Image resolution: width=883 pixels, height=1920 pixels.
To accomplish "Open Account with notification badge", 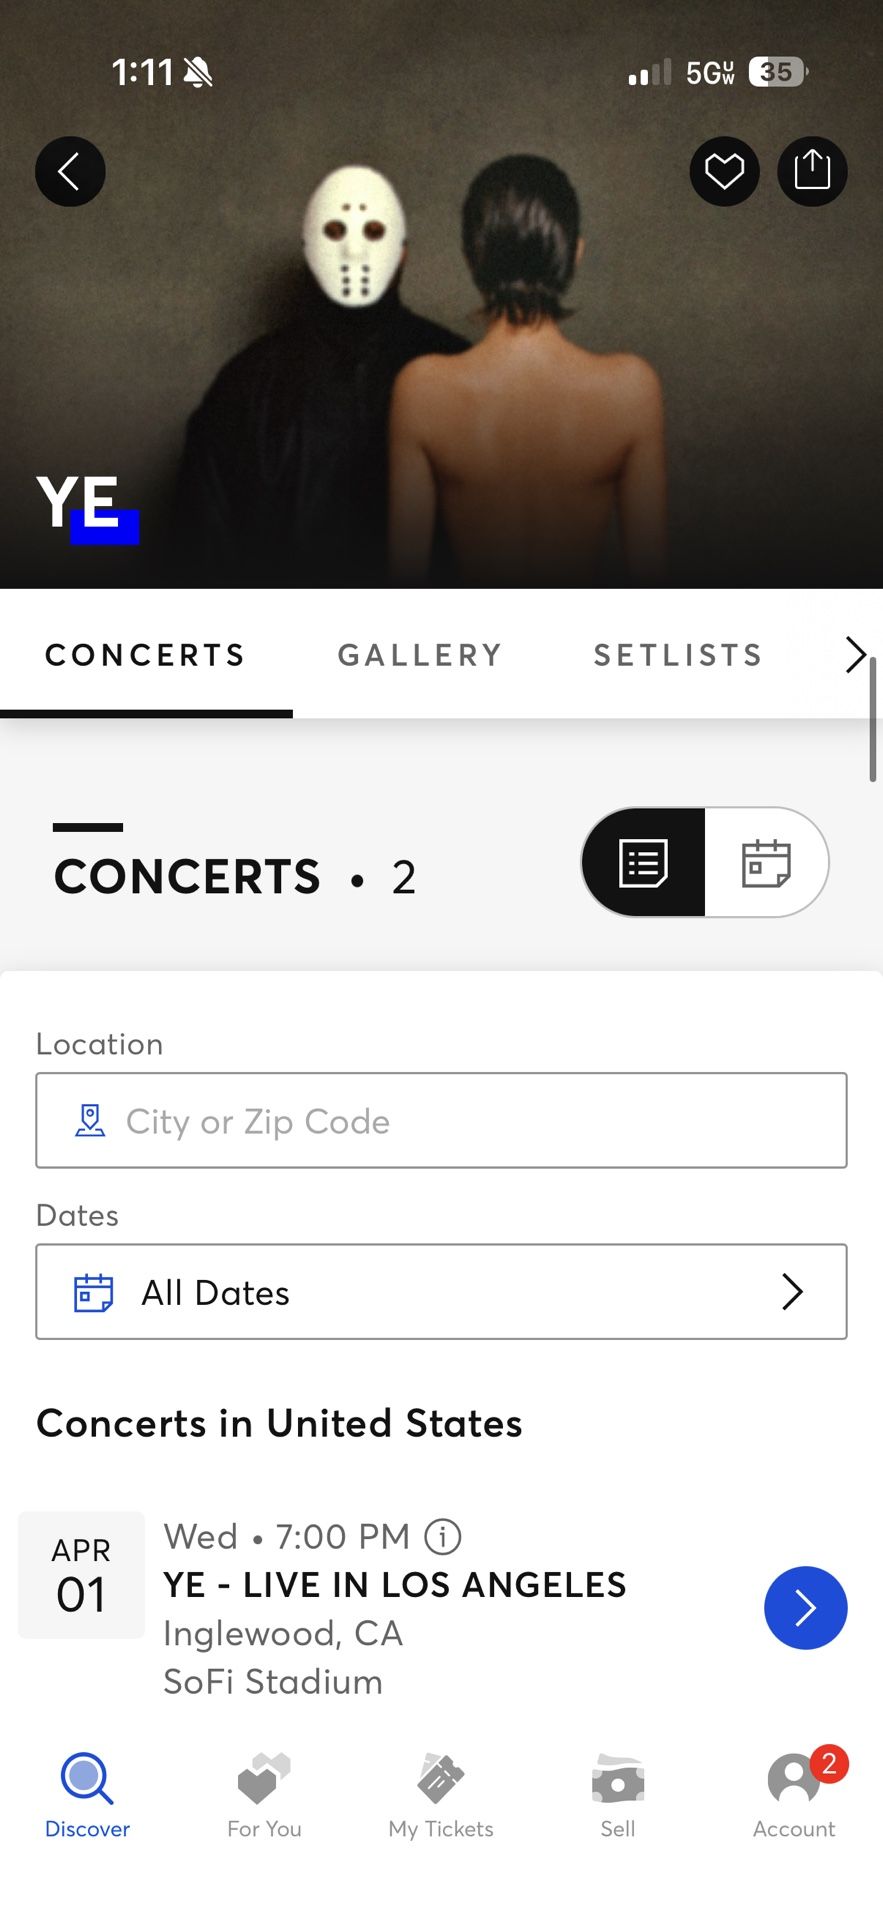I will click(794, 1795).
